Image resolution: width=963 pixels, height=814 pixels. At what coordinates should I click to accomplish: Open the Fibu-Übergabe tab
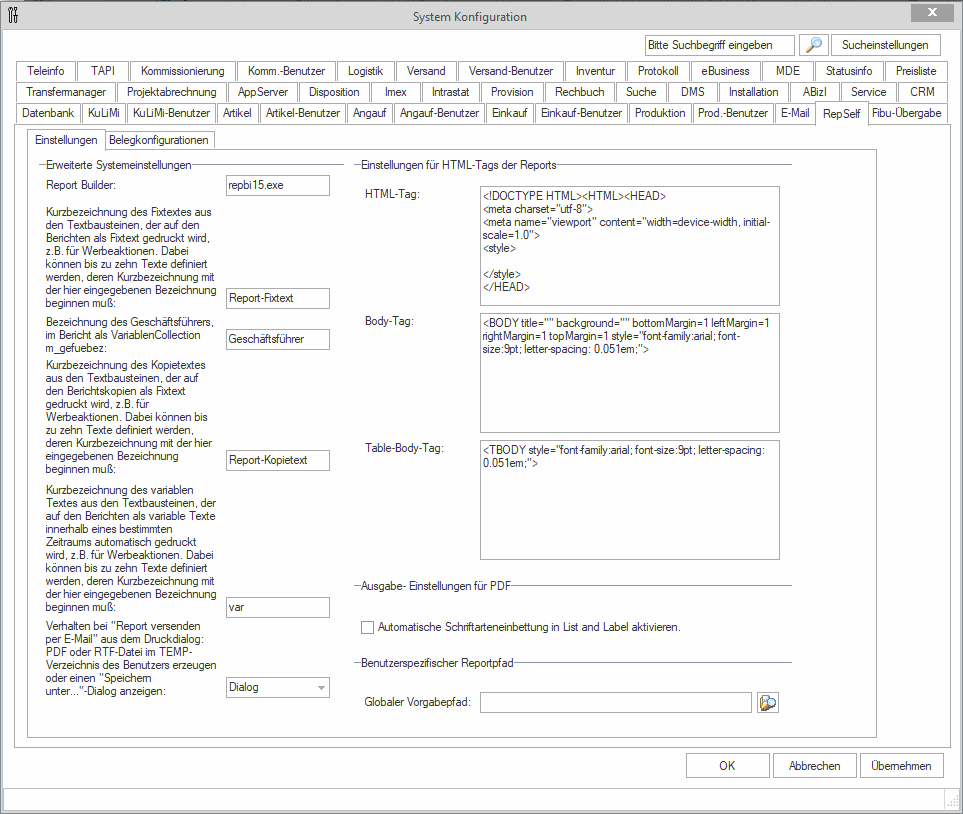click(x=906, y=114)
